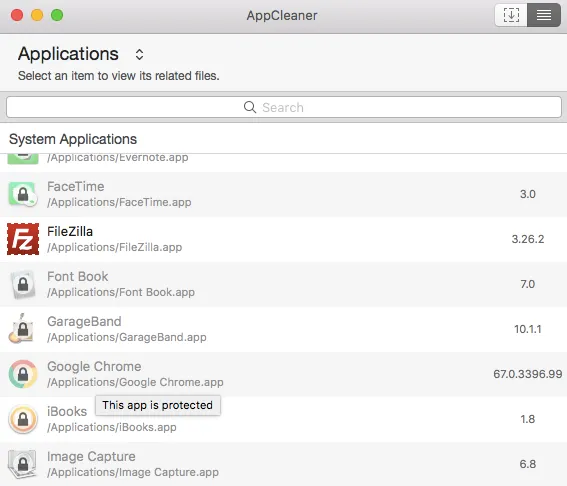Click the /Applications/Font Book.app path

coord(121,292)
